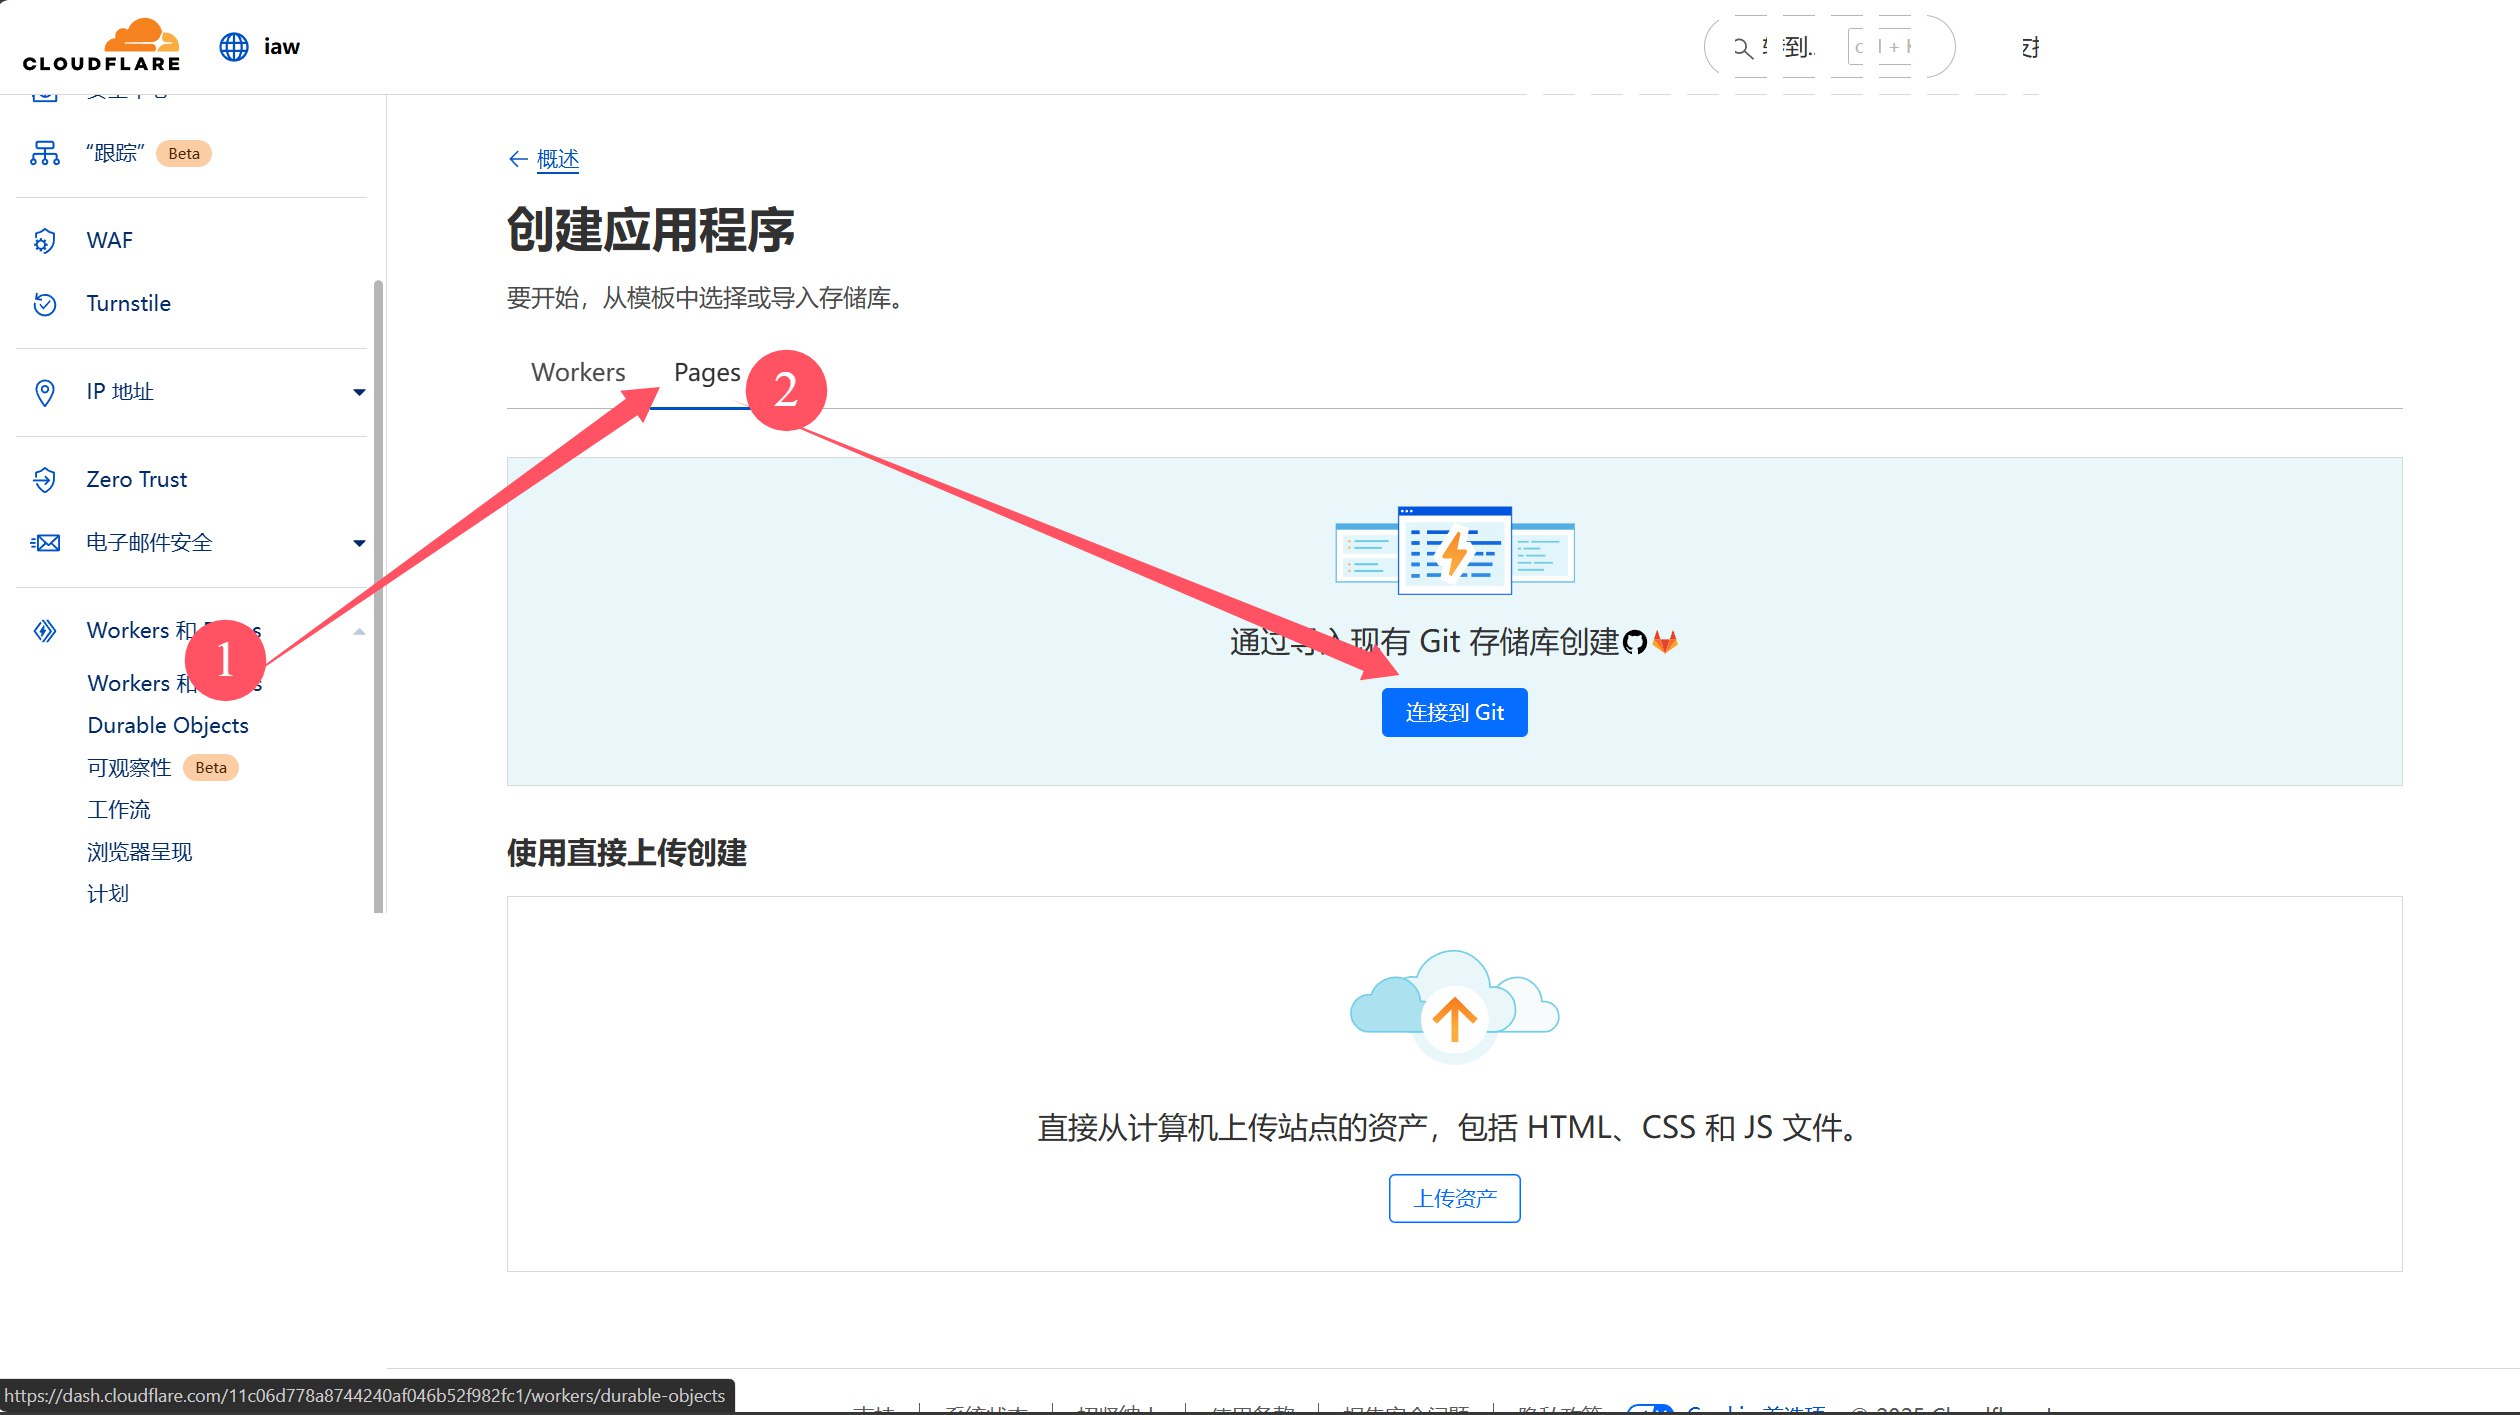Click the 跟踪 network icon
Viewport: 2520px width, 1415px height.
click(44, 153)
